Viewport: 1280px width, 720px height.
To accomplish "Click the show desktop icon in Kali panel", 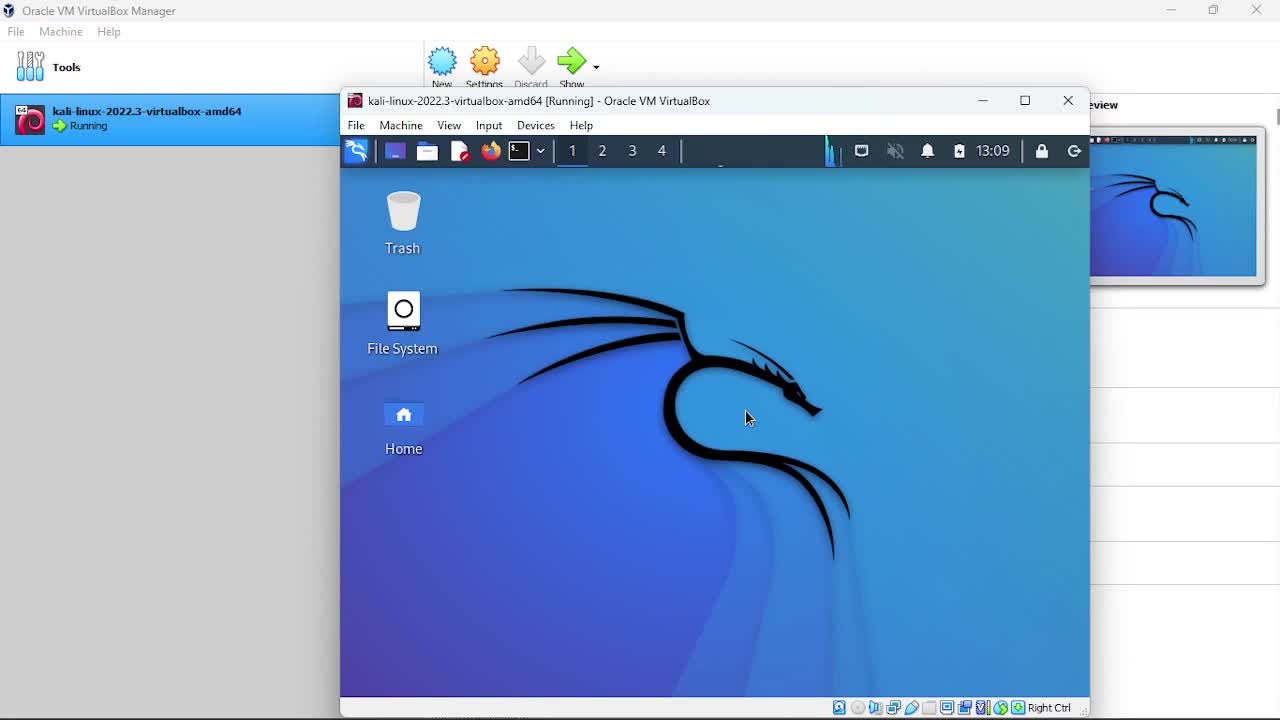I will tap(395, 151).
